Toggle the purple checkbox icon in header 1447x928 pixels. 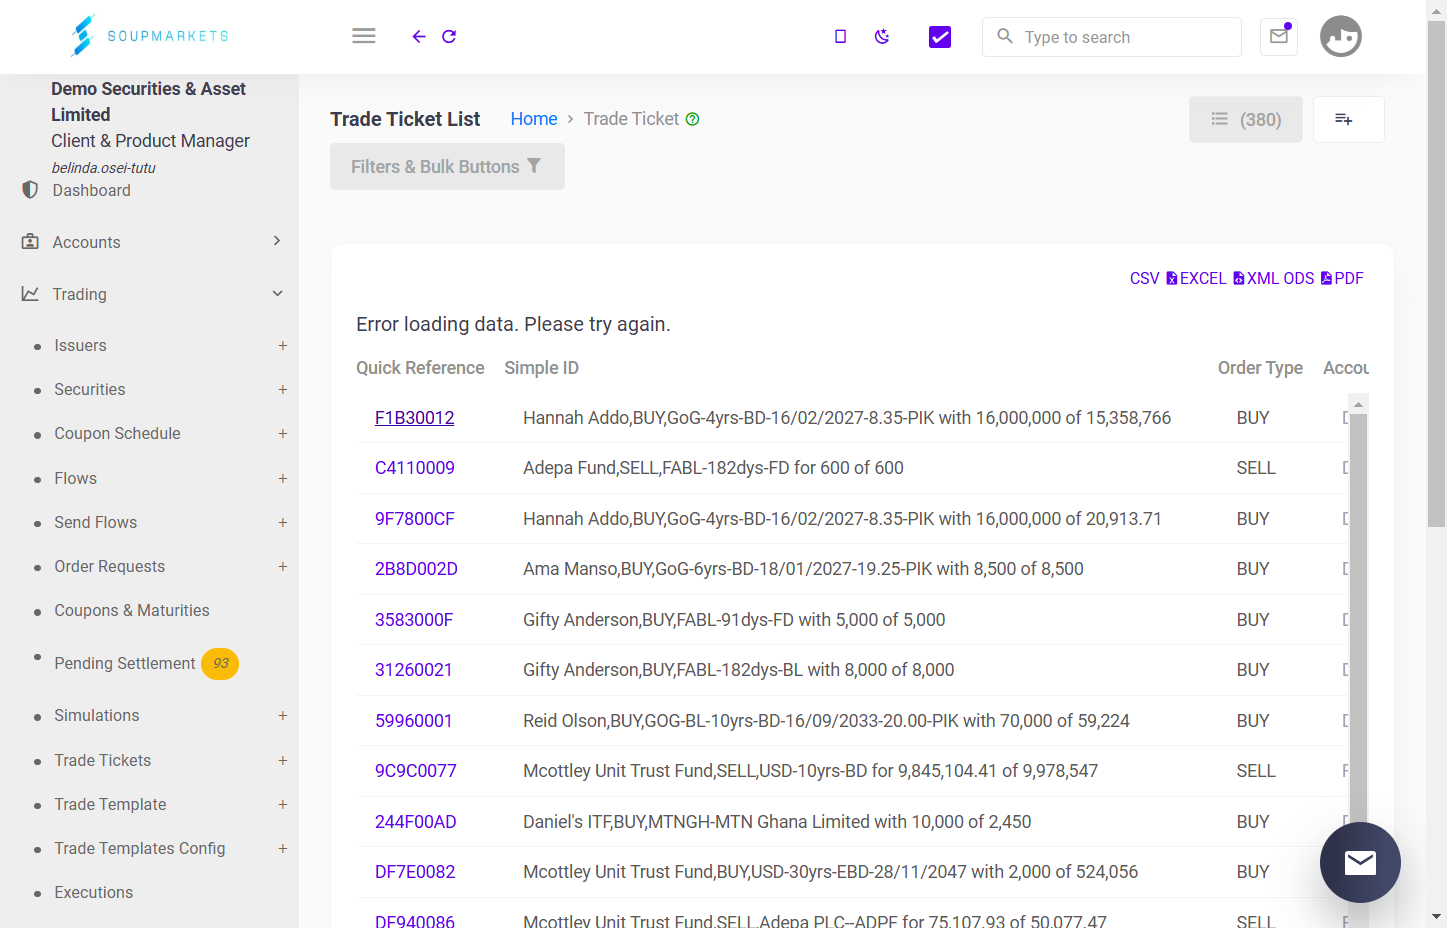940,37
